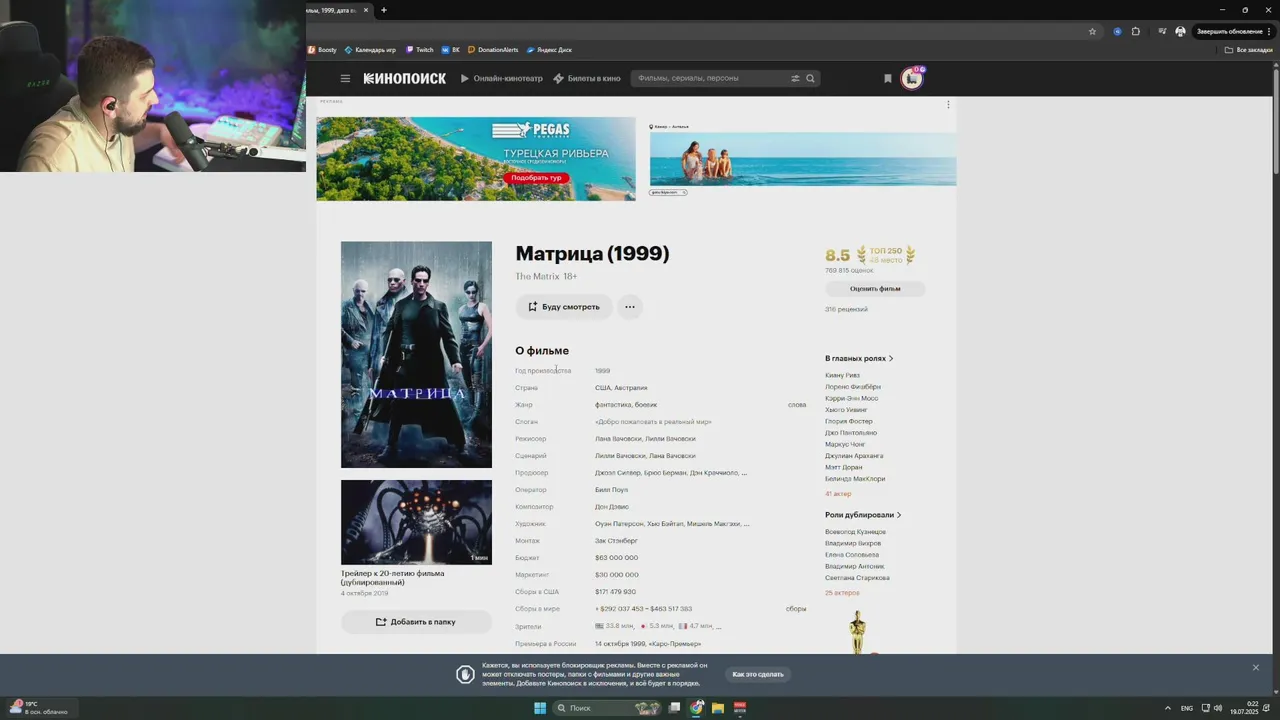Image resolution: width=1280 pixels, height=720 pixels.
Task: Open weather widget on taskbar
Action: (40, 708)
